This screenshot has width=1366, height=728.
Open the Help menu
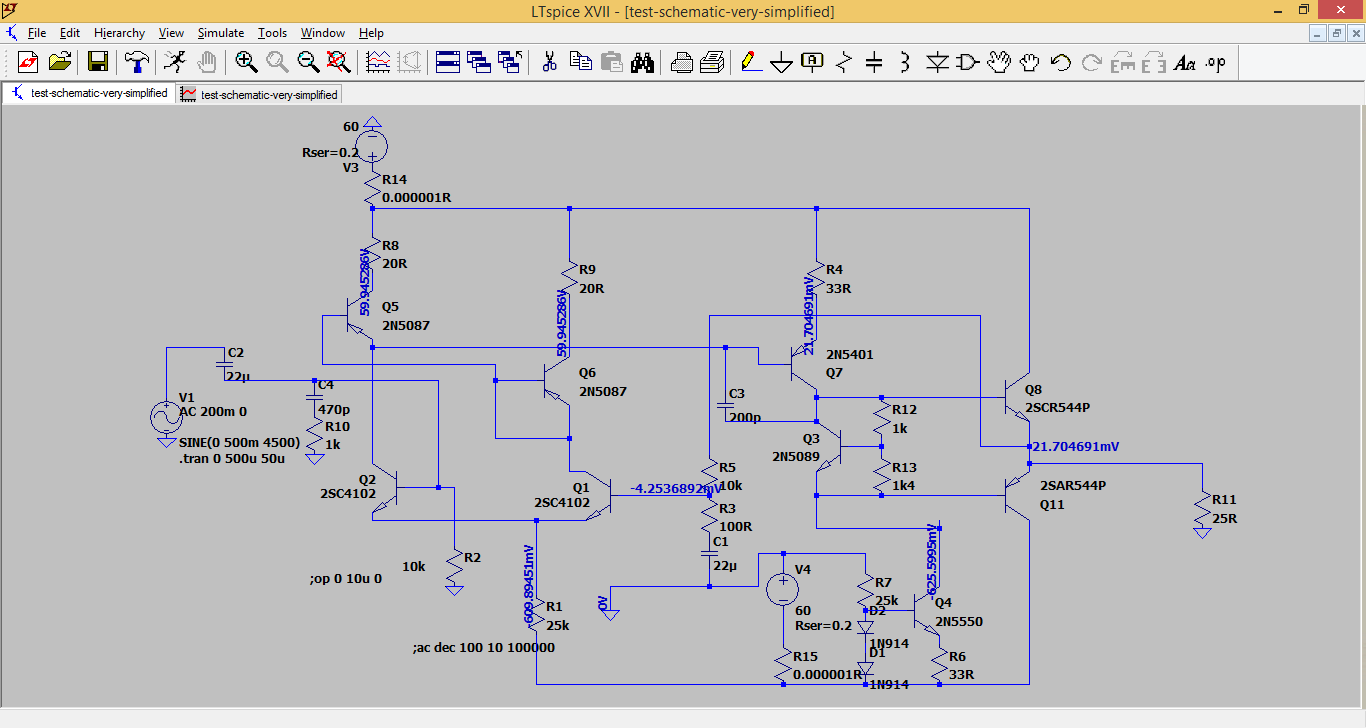click(371, 33)
